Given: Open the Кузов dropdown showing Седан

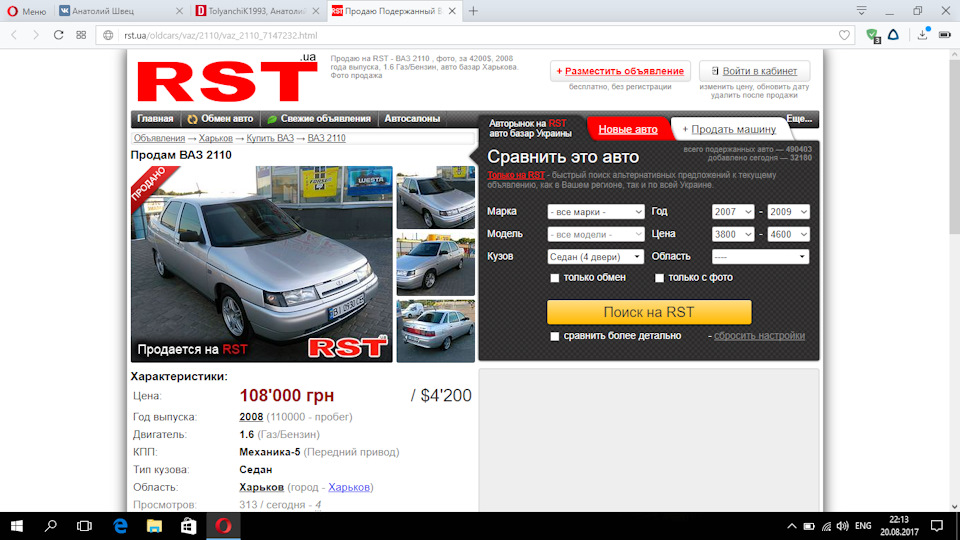Looking at the screenshot, I should [x=596, y=257].
